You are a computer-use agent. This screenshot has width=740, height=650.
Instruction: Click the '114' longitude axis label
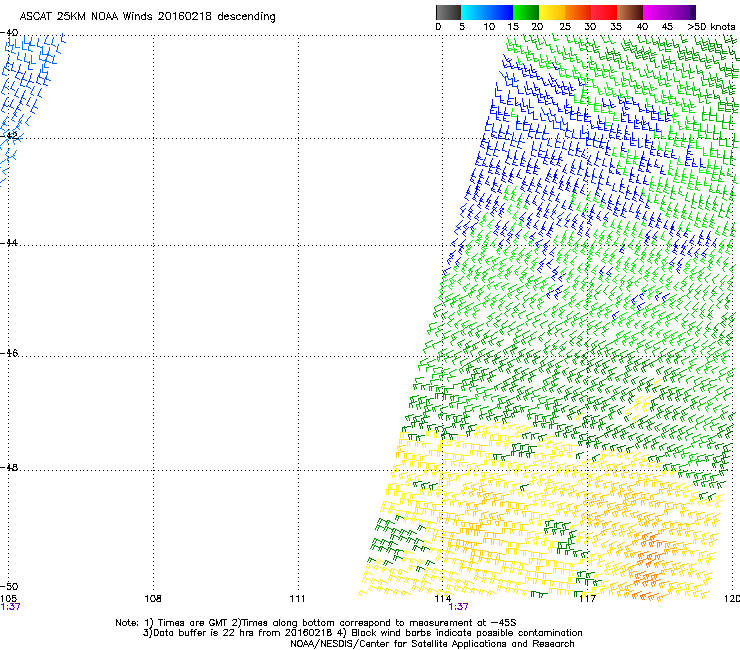pos(442,598)
